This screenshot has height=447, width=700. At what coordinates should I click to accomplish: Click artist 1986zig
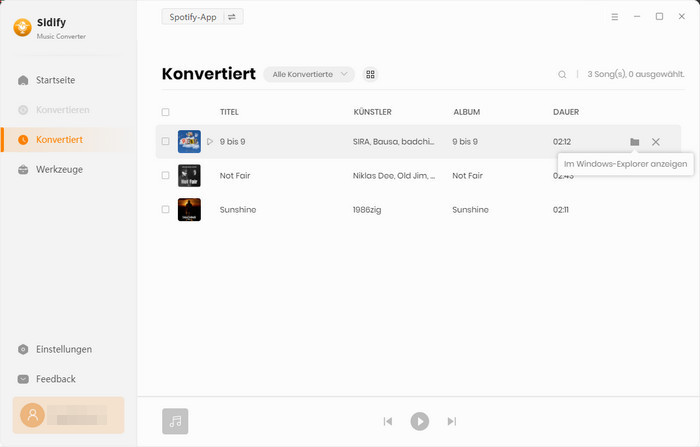pos(367,210)
